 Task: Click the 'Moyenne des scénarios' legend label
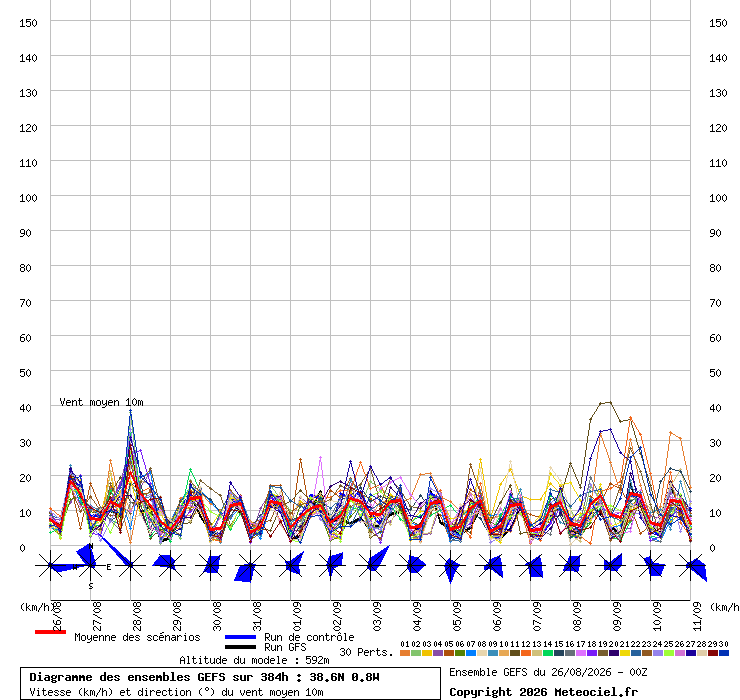point(137,637)
